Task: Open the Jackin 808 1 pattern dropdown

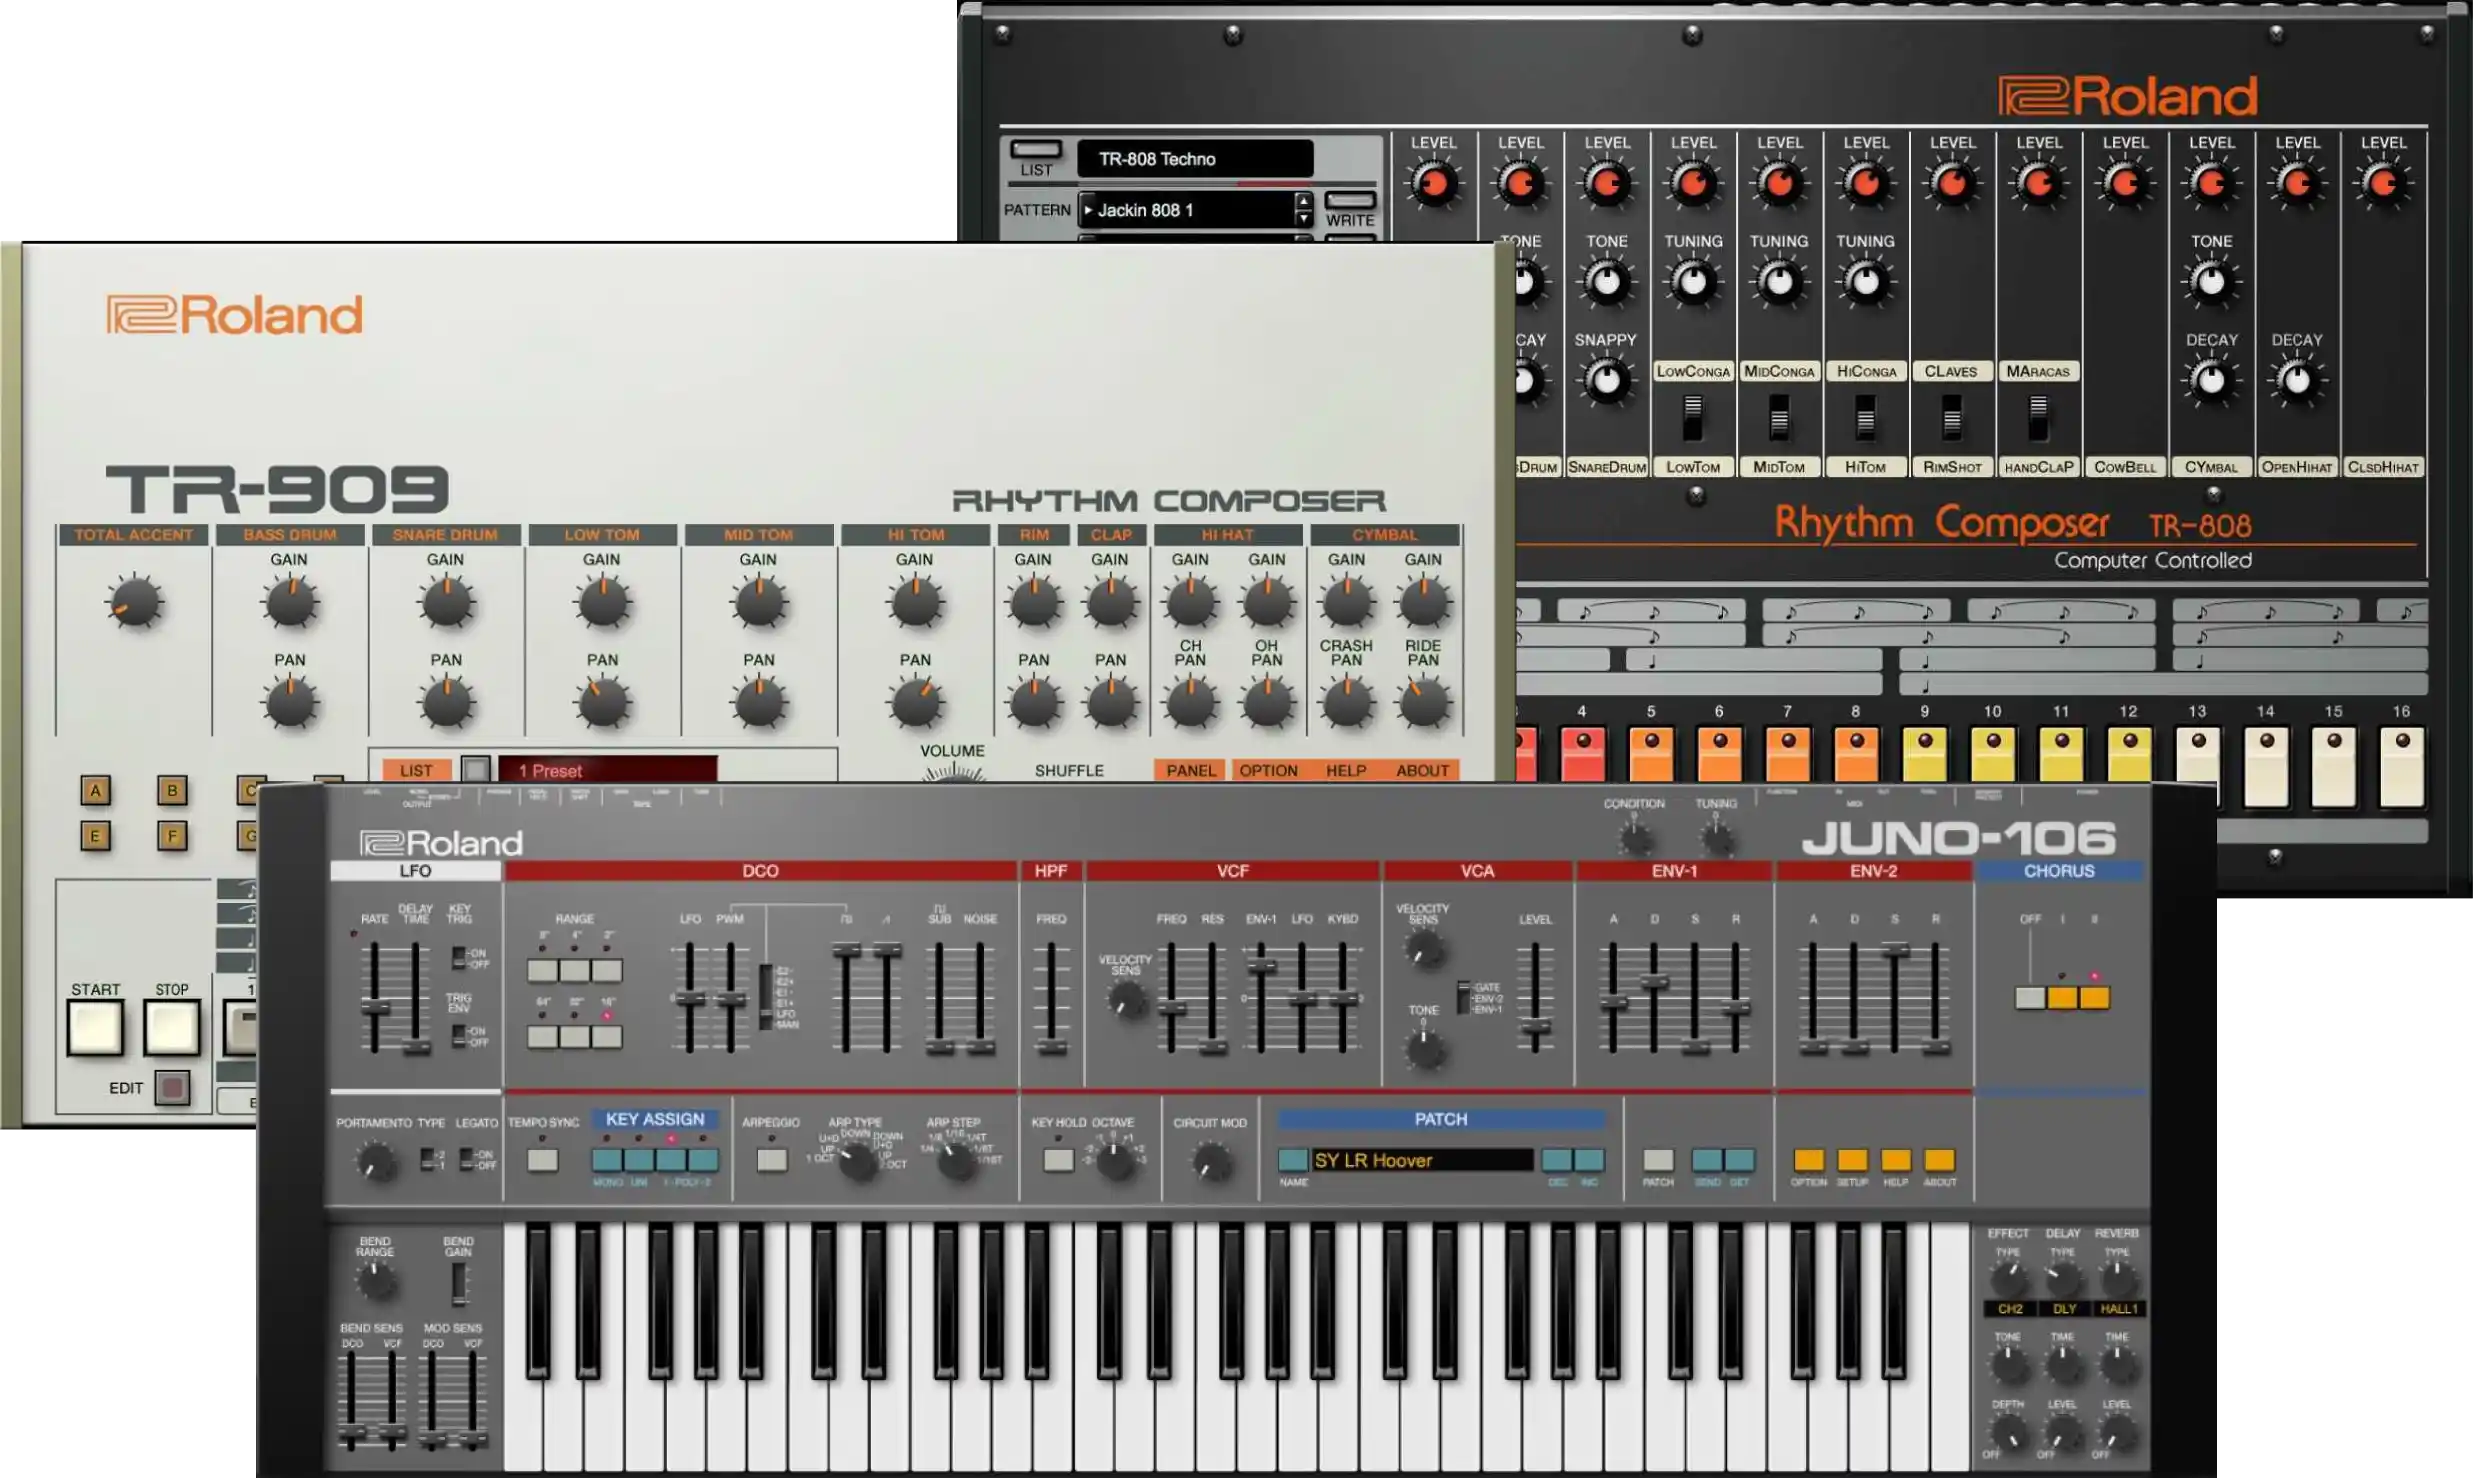Action: coord(1190,210)
